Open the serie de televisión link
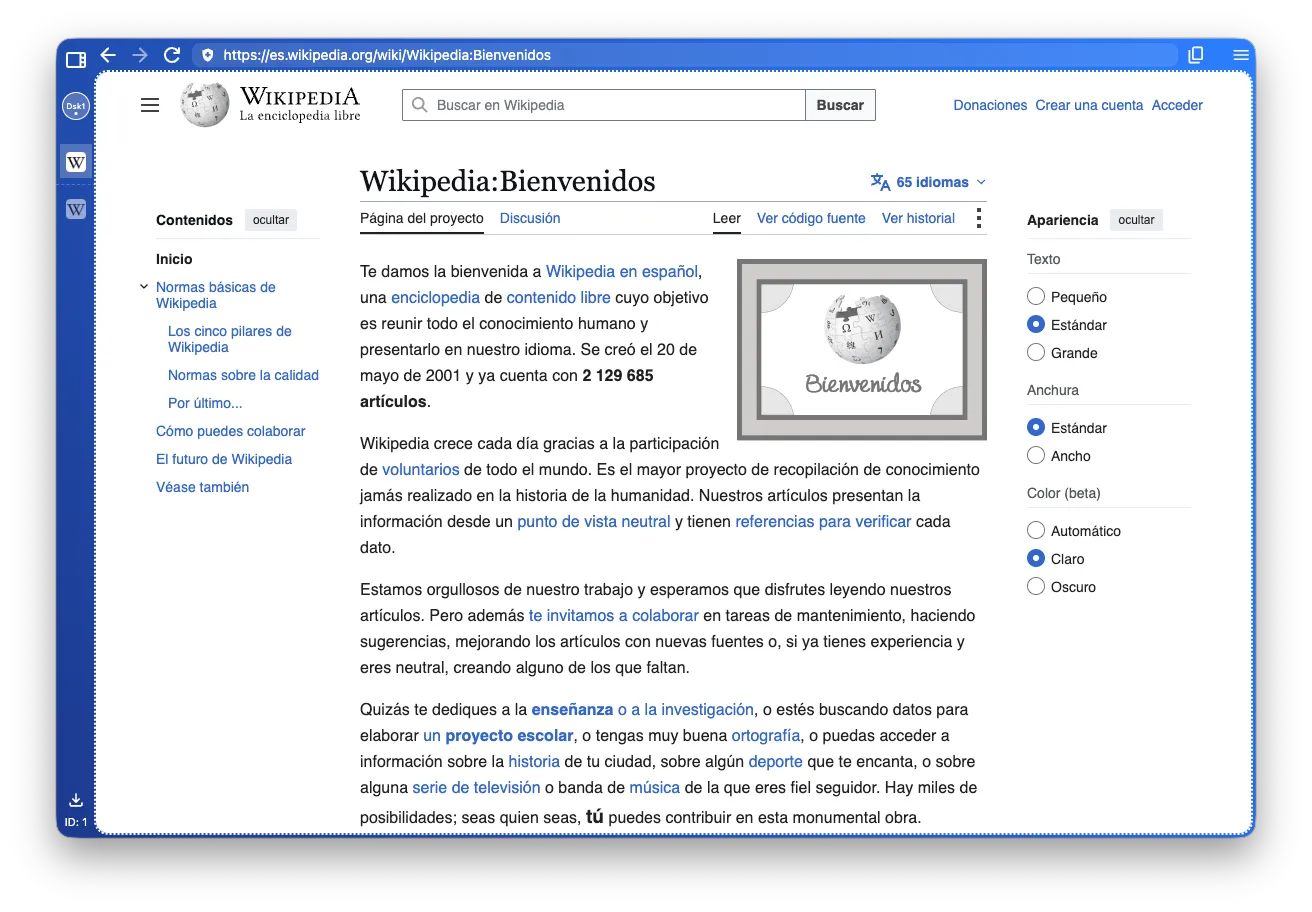 (x=476, y=787)
